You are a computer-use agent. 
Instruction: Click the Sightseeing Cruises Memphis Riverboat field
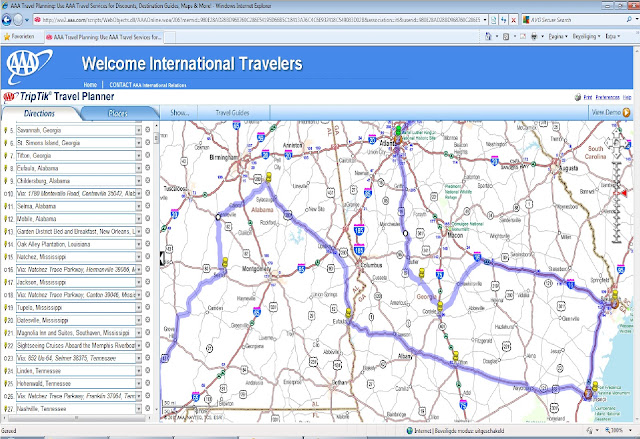[x=76, y=345]
